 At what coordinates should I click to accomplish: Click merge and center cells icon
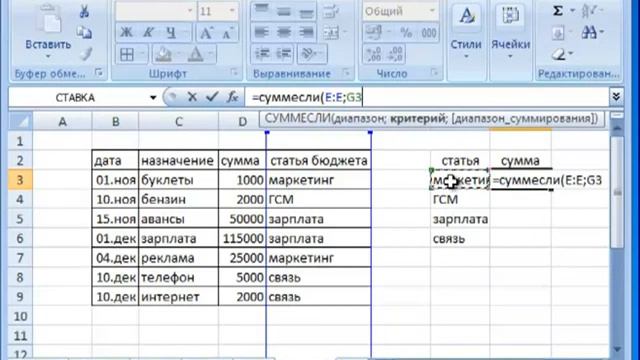[331, 33]
